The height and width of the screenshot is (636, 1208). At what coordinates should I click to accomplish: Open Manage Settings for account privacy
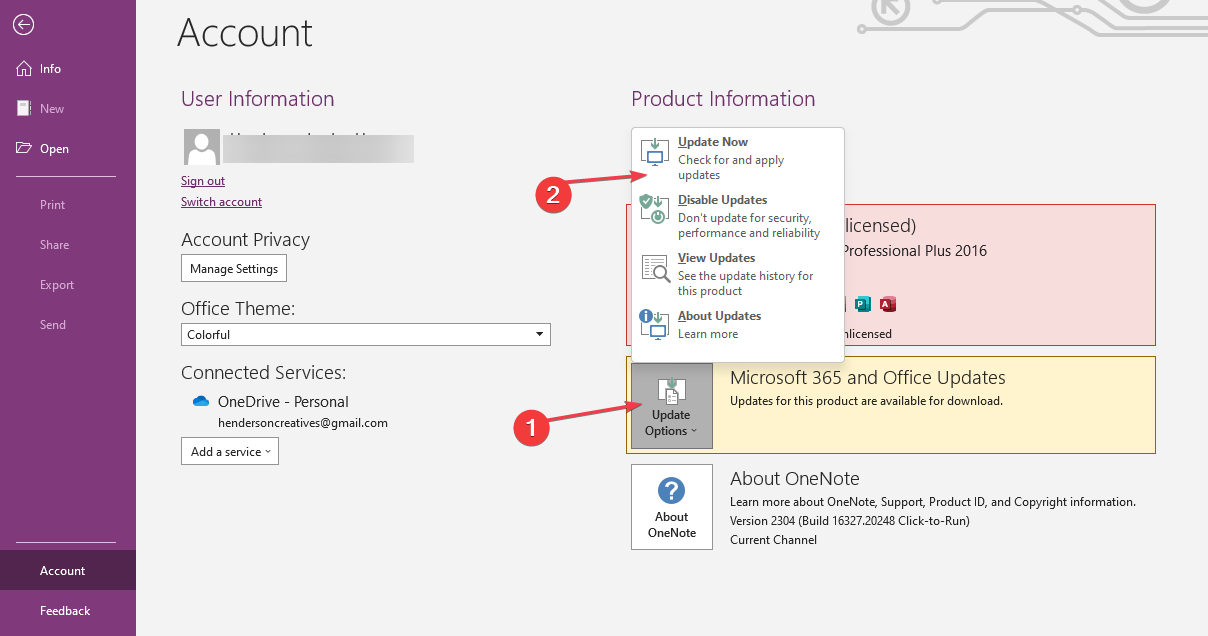point(234,269)
